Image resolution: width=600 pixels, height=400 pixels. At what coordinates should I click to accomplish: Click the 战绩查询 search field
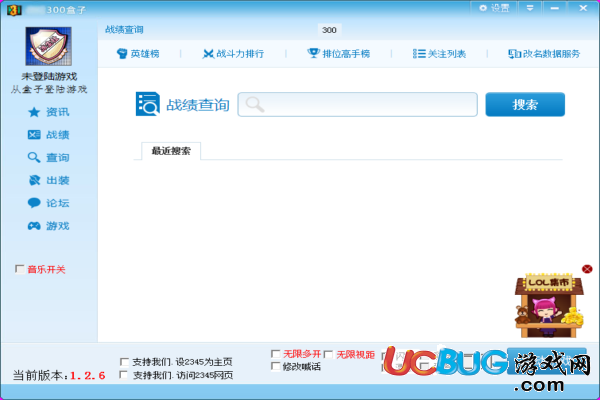point(357,104)
